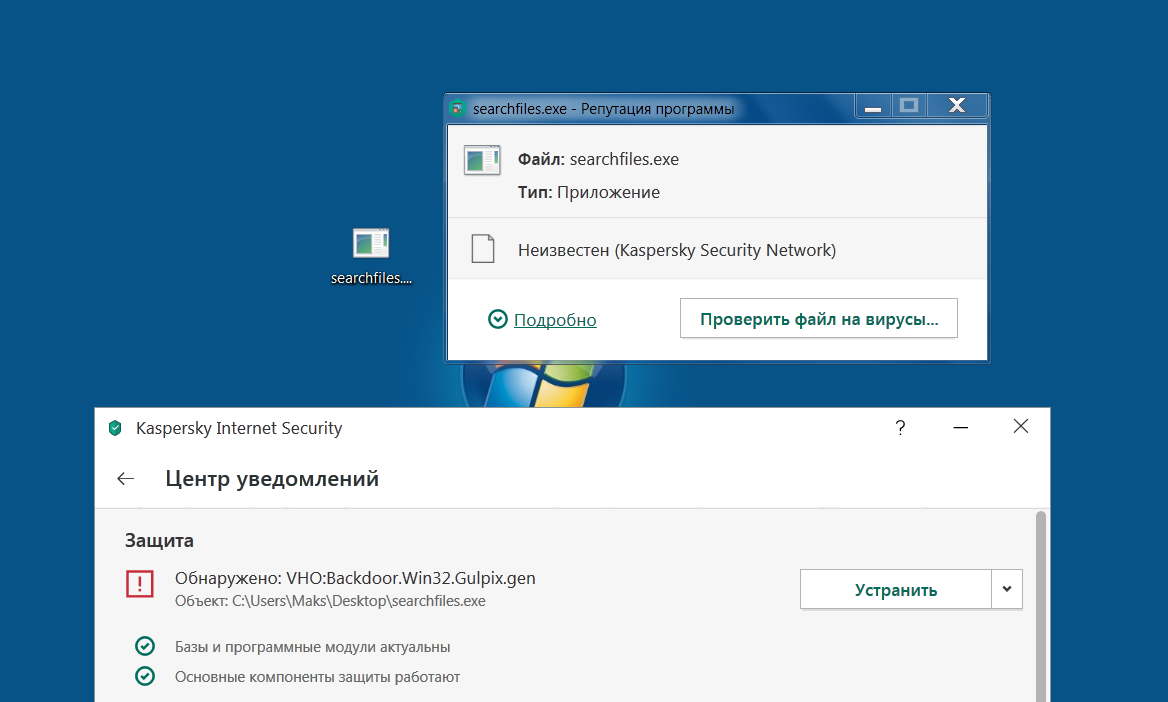Click the red threat warning icon
Screen dimensions: 1168x702
pyautogui.click(x=140, y=584)
